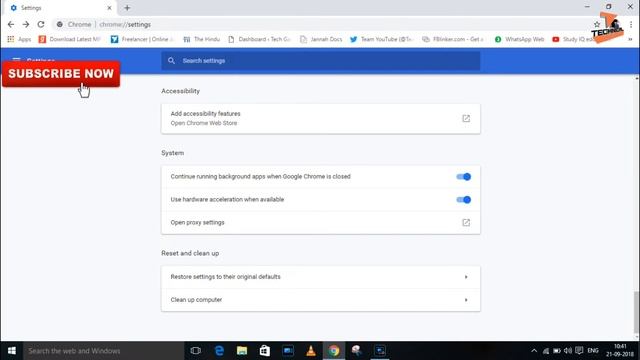Open the taskbar clock and date
640x360 pixels.
tap(620, 351)
